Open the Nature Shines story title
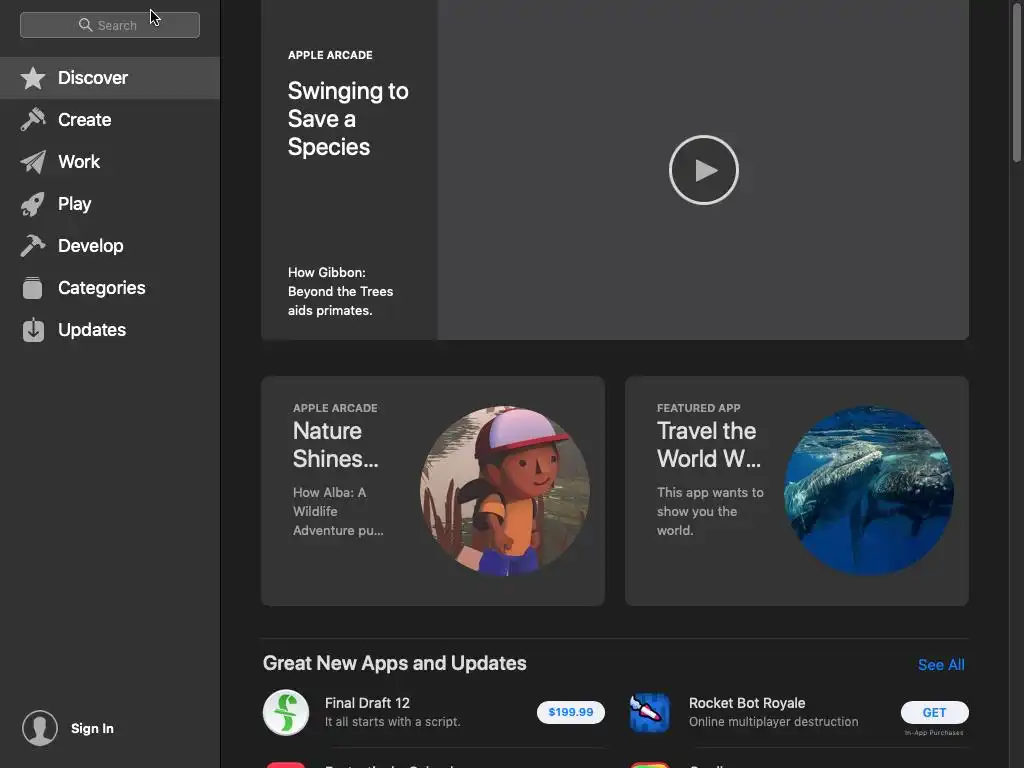 (336, 445)
